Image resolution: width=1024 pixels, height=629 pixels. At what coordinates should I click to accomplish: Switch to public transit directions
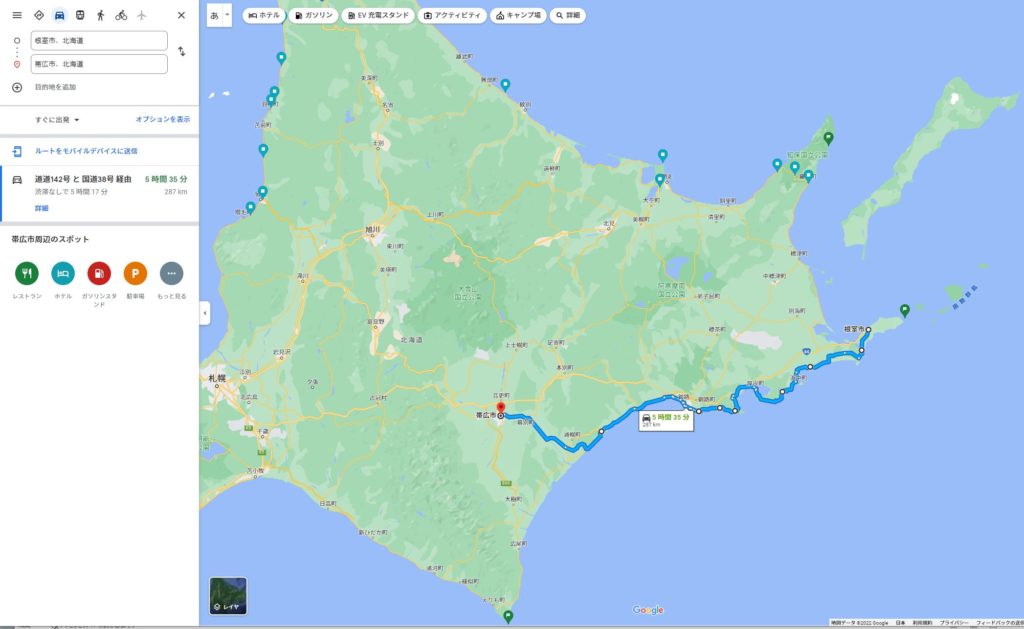coord(80,15)
